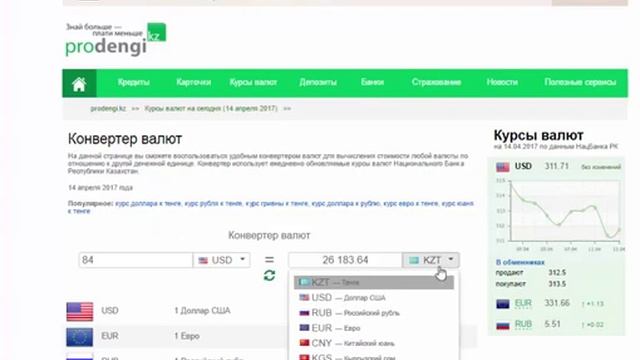Select EUR — Евро in the dropdown list

click(374, 328)
